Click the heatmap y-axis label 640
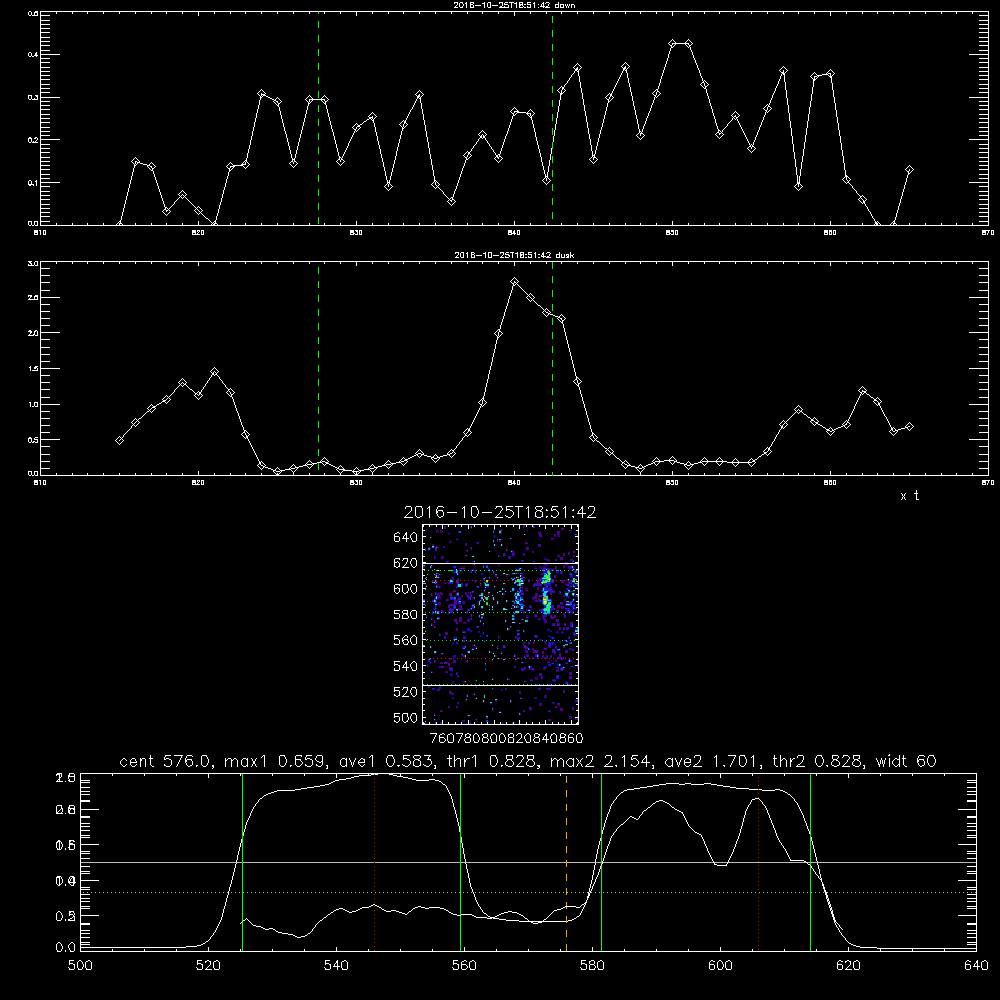 (406, 538)
